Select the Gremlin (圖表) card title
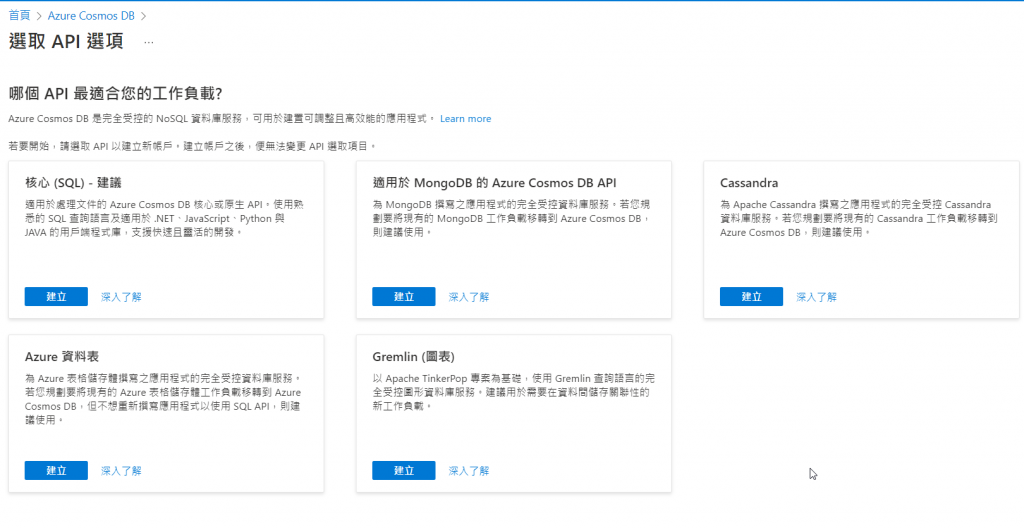Viewport: 1024px width, 528px height. tap(413, 357)
